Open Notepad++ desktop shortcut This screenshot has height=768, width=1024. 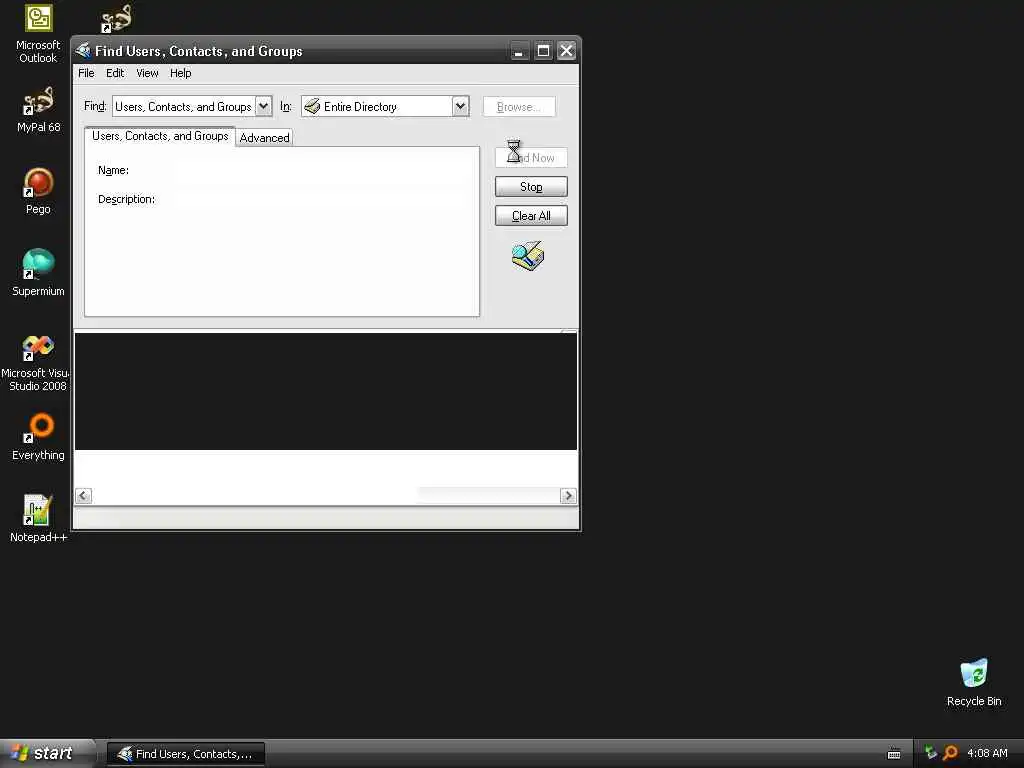[38, 519]
